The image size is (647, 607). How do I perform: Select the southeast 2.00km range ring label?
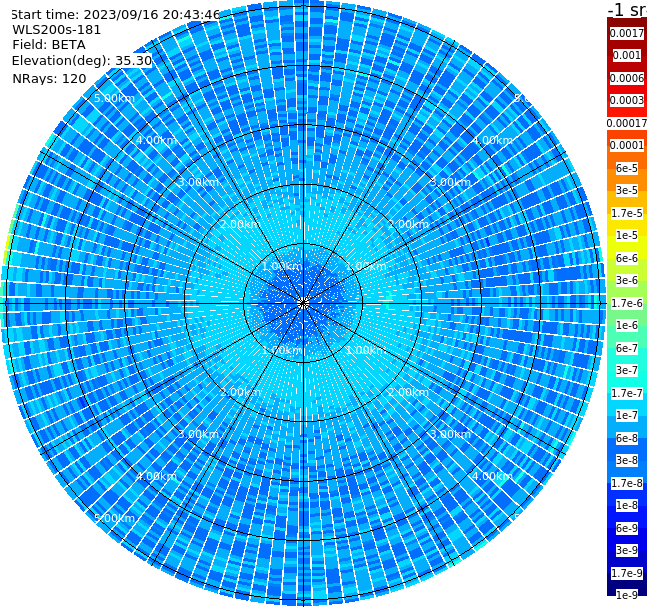click(408, 392)
